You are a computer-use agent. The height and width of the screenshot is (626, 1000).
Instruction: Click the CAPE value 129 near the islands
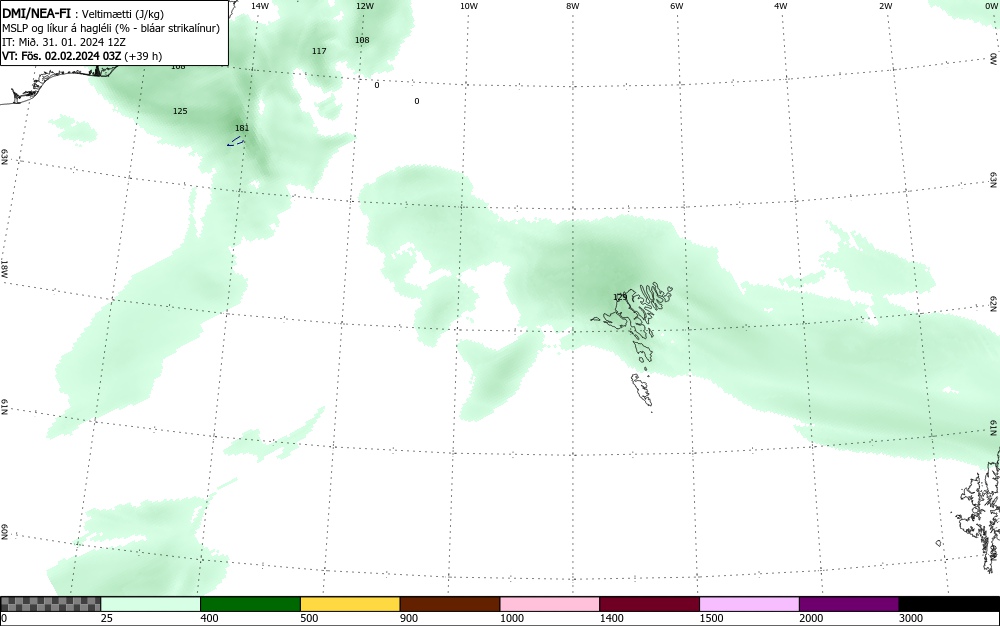click(620, 297)
